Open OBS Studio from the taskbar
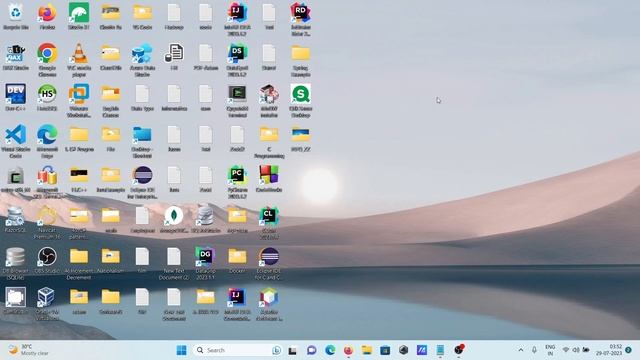This screenshot has width=640, height=360. pos(459,350)
